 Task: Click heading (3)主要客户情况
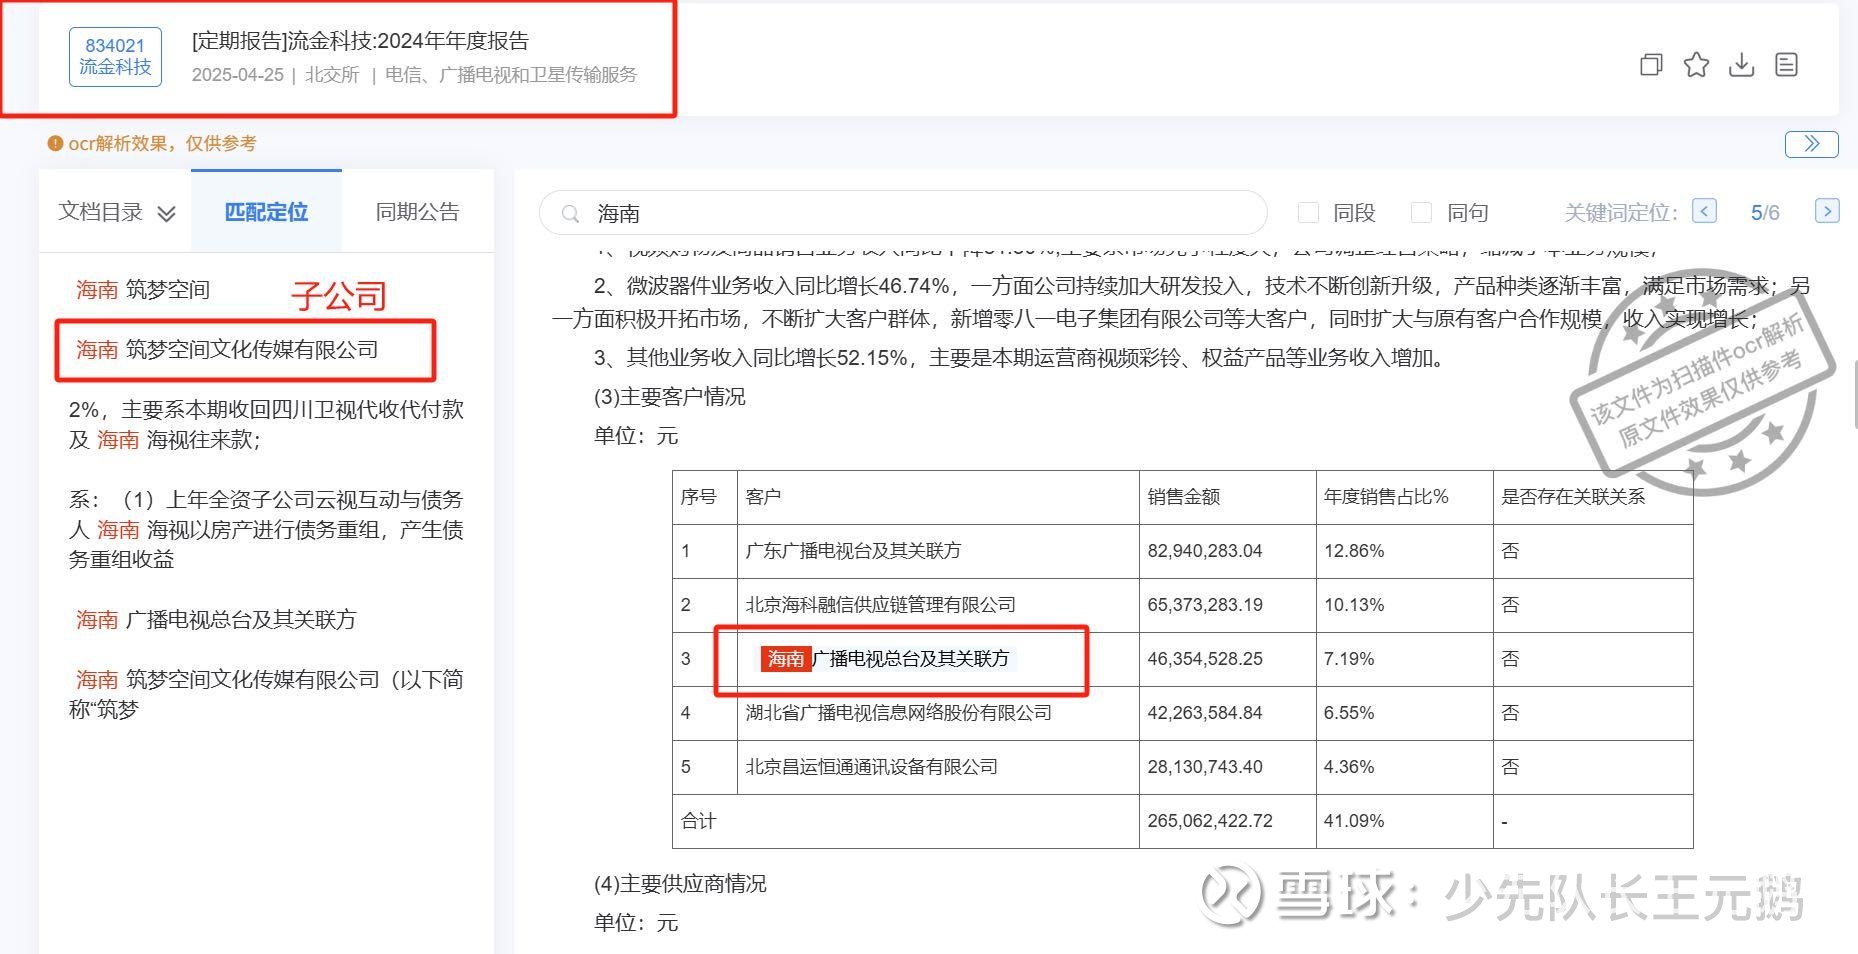pos(670,397)
